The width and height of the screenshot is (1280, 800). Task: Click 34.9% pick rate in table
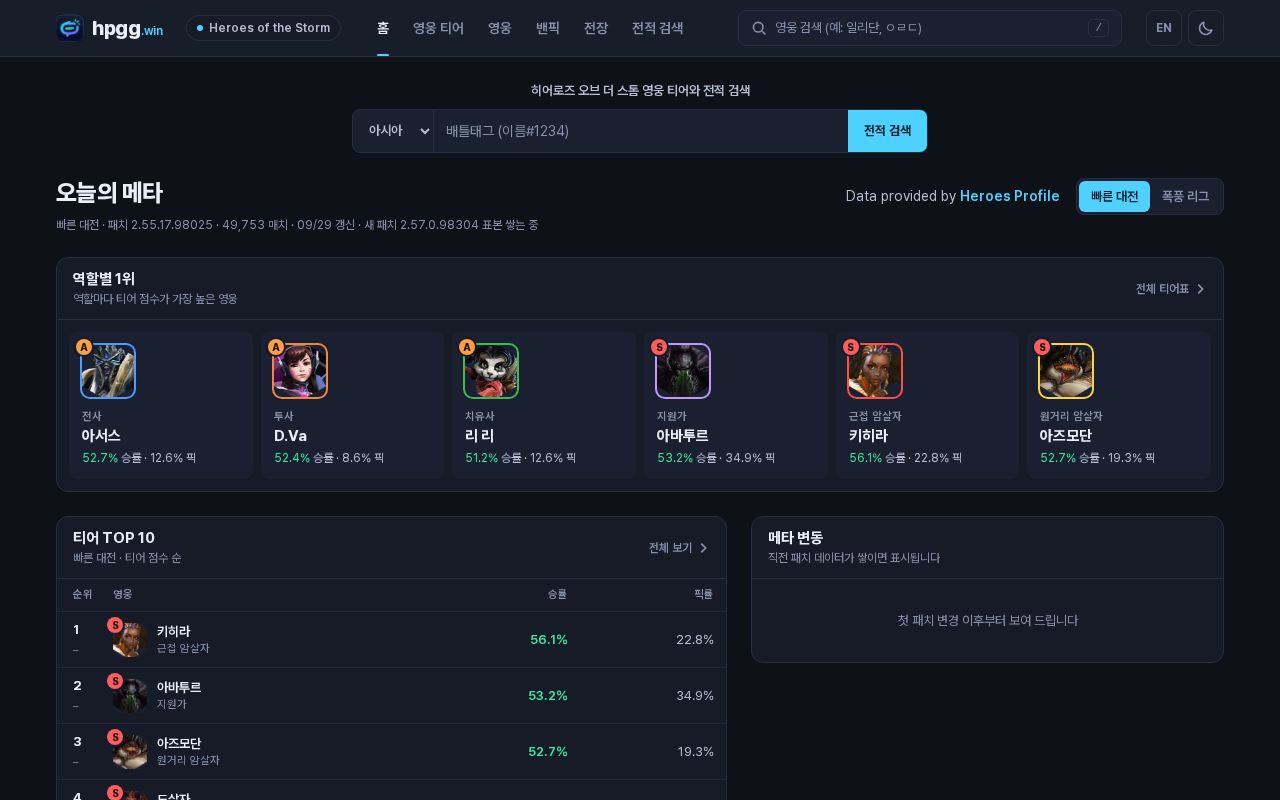[x=695, y=695]
